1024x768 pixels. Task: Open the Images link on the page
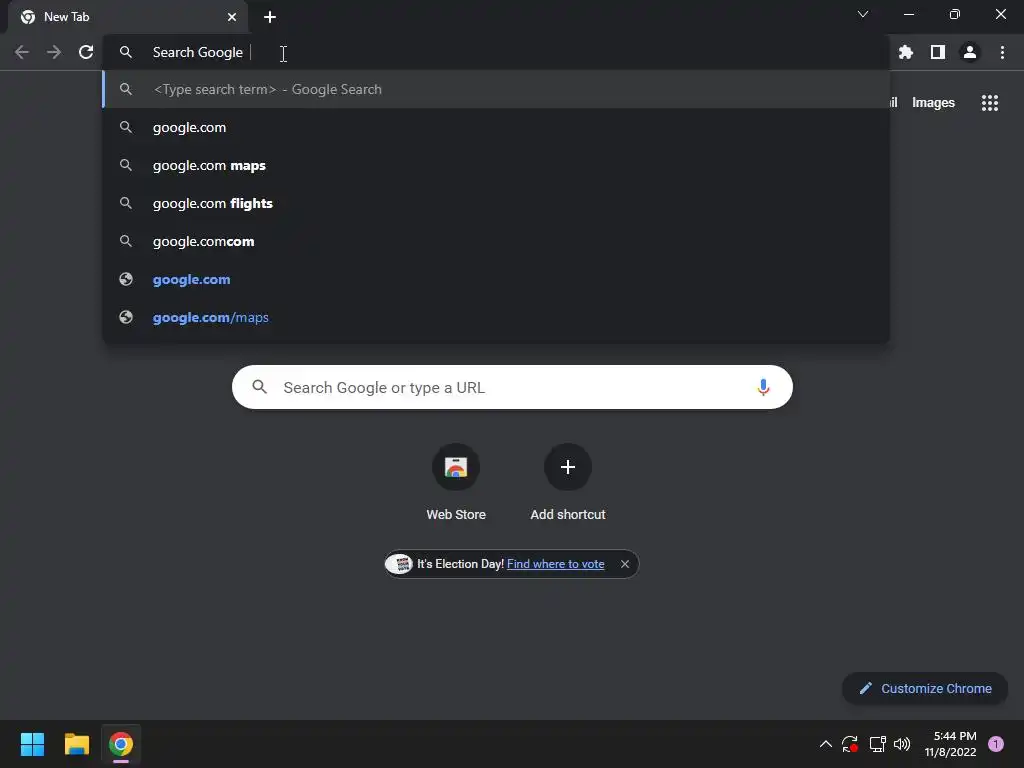(x=933, y=103)
